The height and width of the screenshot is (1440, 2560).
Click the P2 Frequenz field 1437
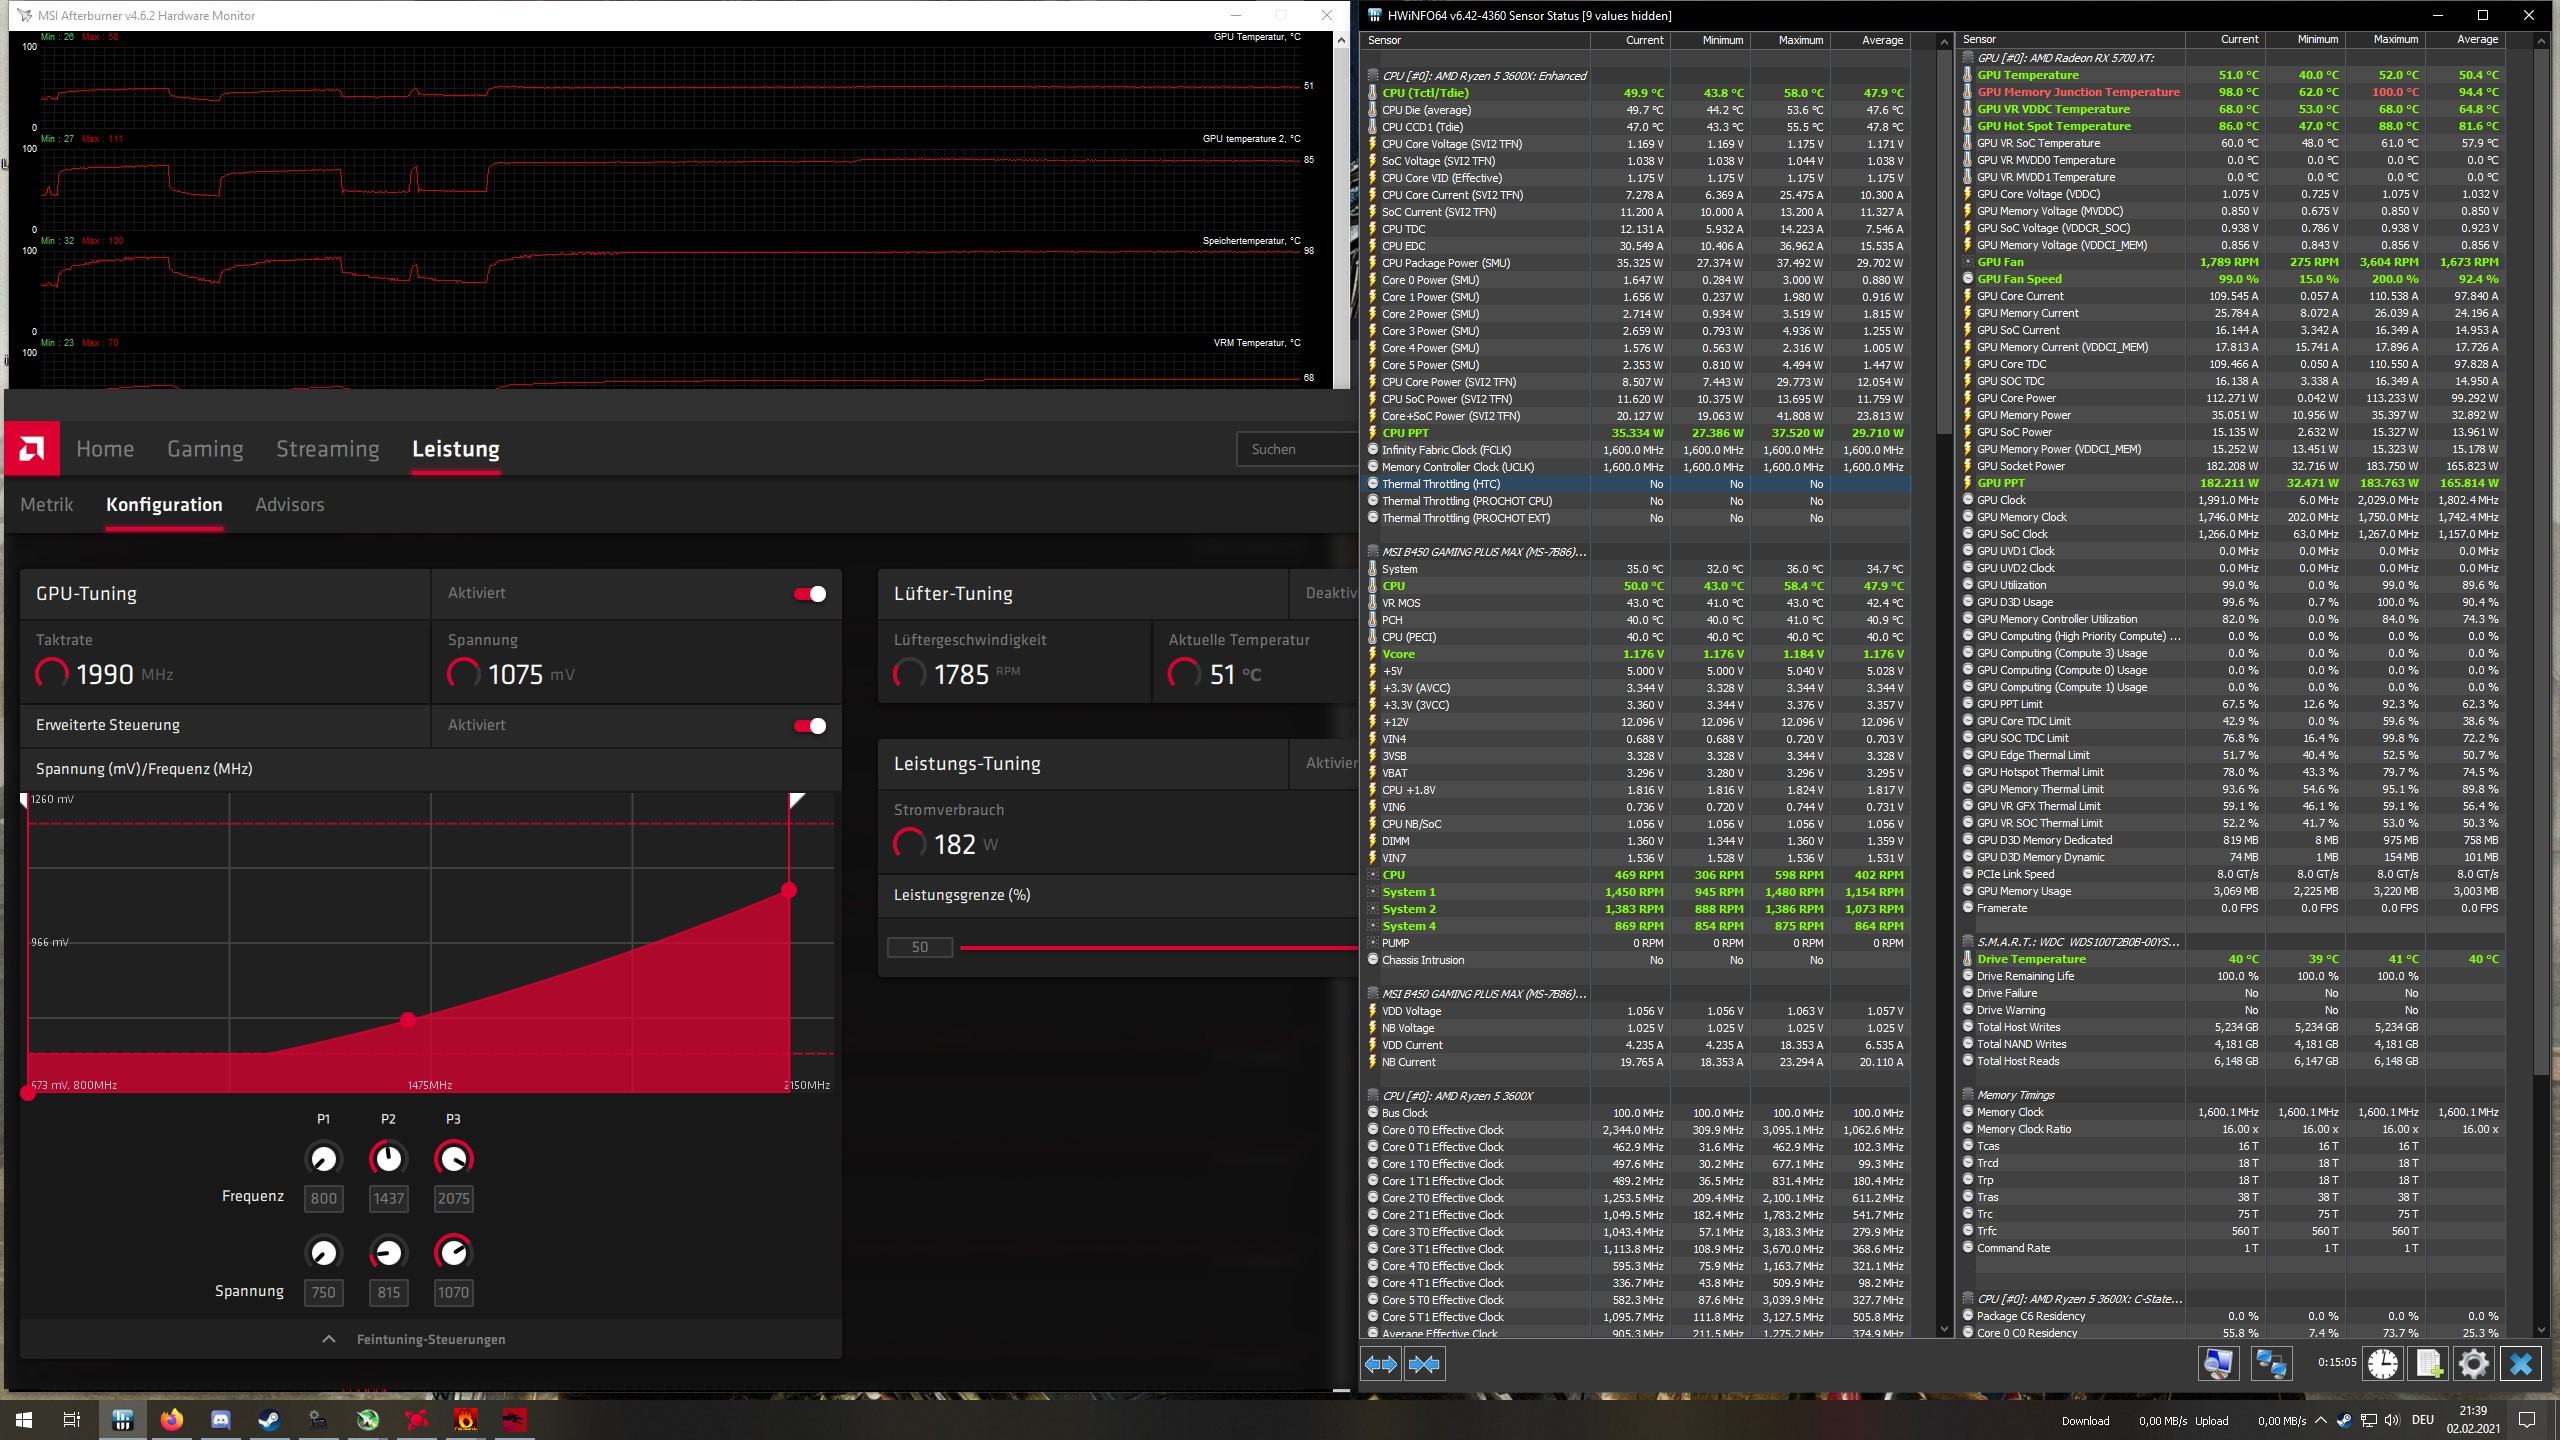[x=388, y=1198]
